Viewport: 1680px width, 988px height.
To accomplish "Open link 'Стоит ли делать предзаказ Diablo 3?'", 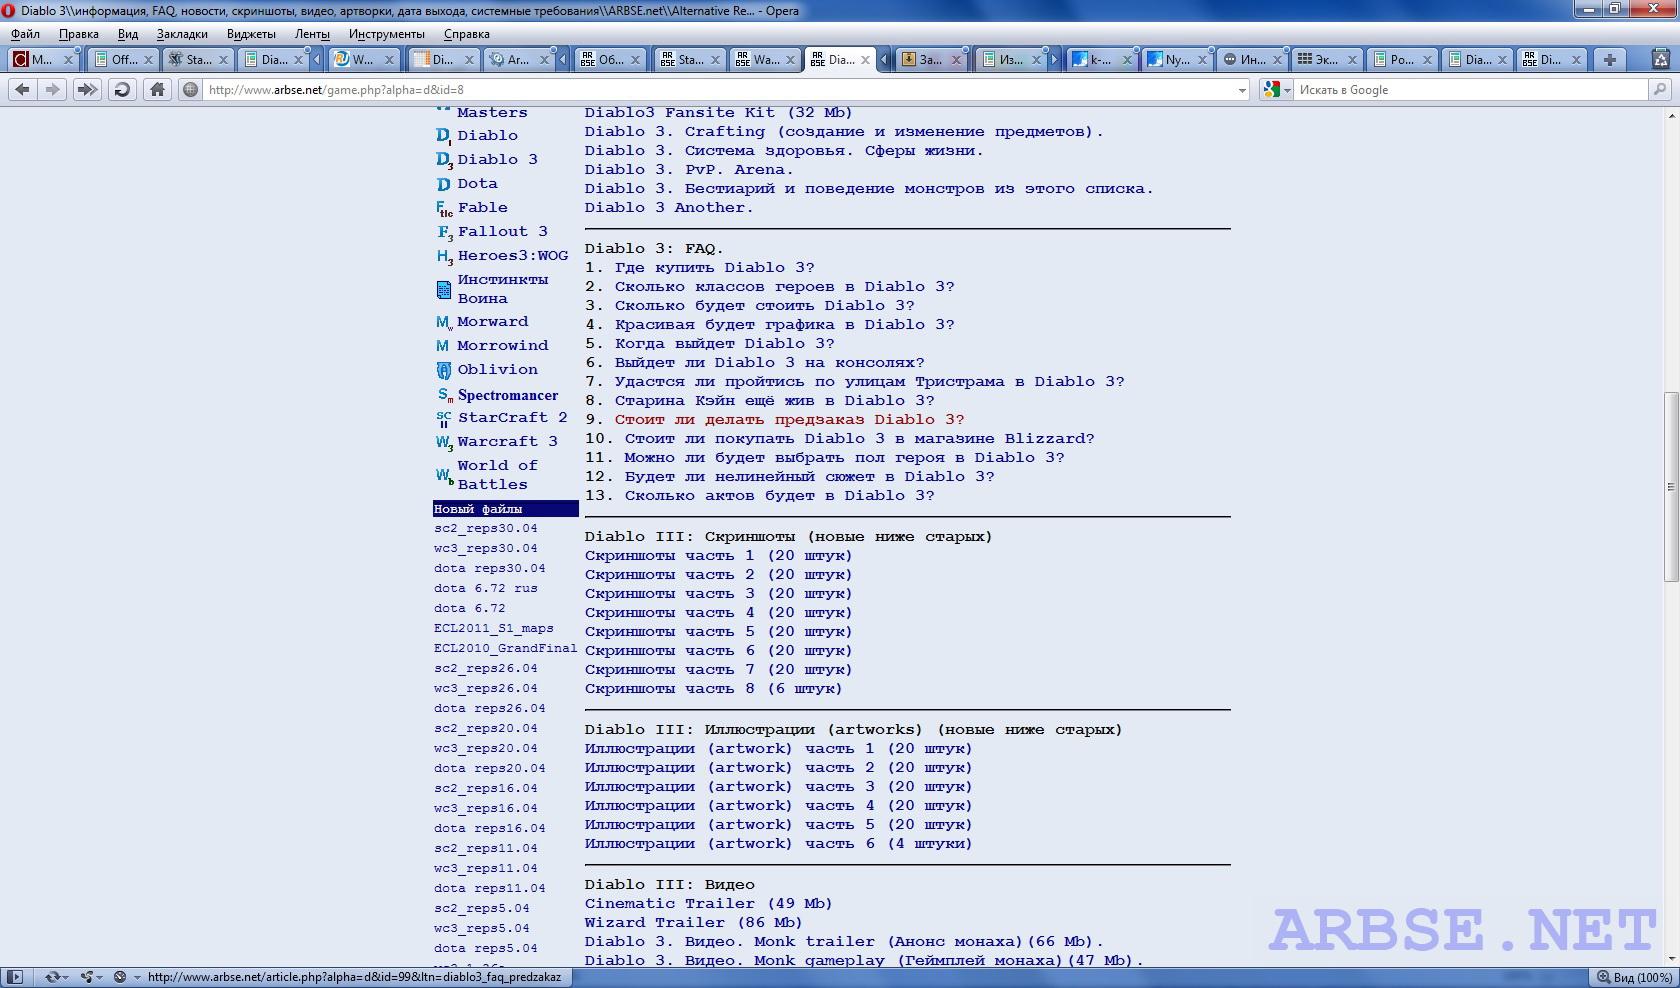I will coord(790,420).
